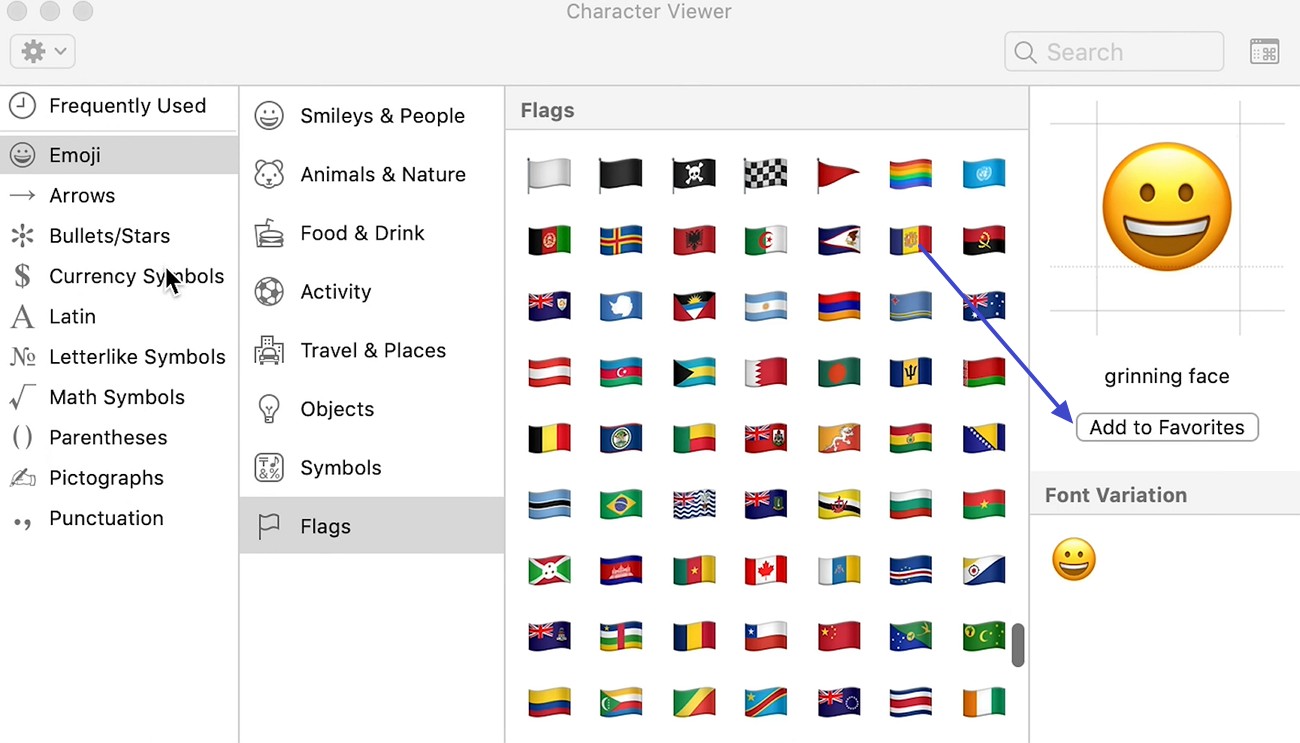Select the Bangladesh flag emoji

[x=838, y=372]
